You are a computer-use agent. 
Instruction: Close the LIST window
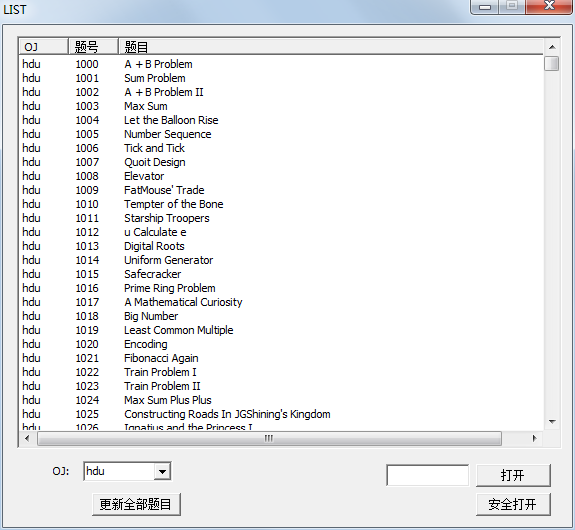coord(549,6)
